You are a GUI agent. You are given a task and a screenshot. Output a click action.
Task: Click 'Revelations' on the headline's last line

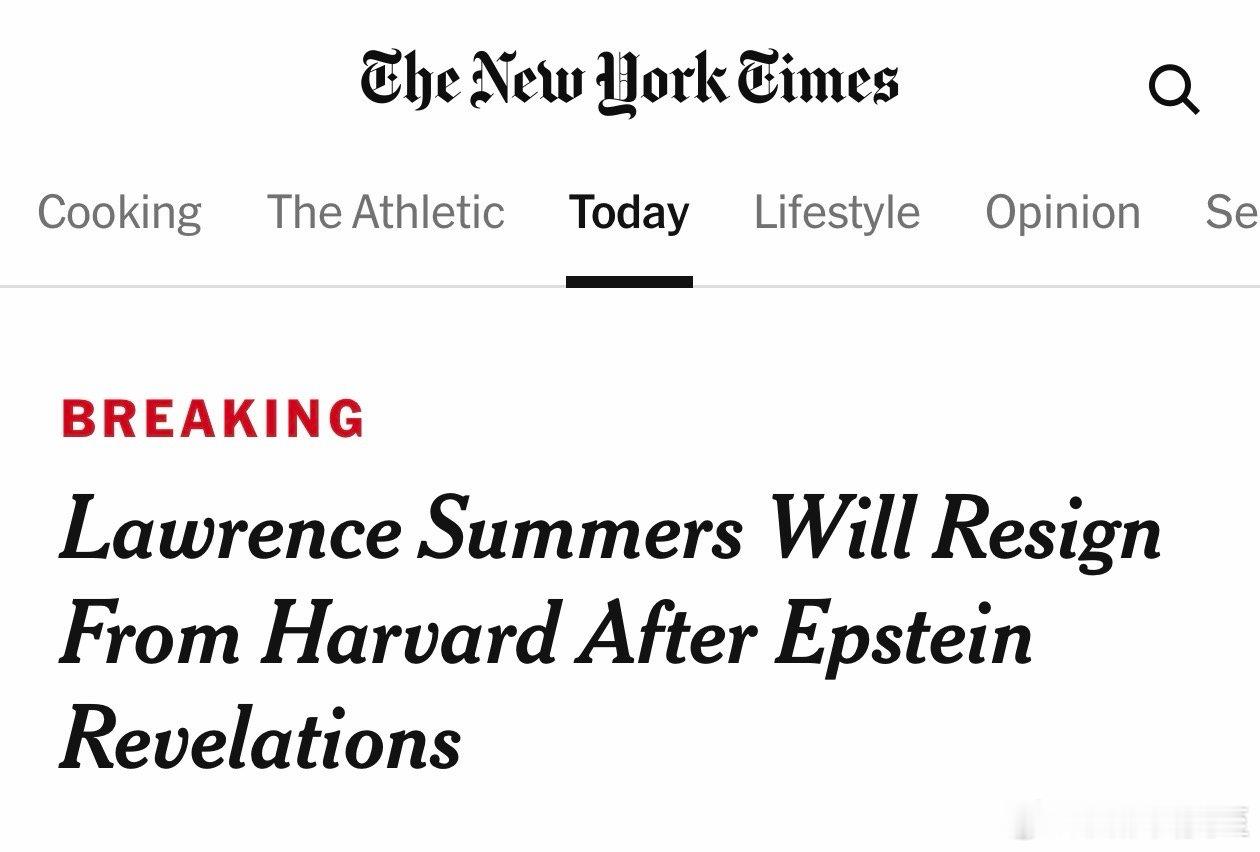260,740
